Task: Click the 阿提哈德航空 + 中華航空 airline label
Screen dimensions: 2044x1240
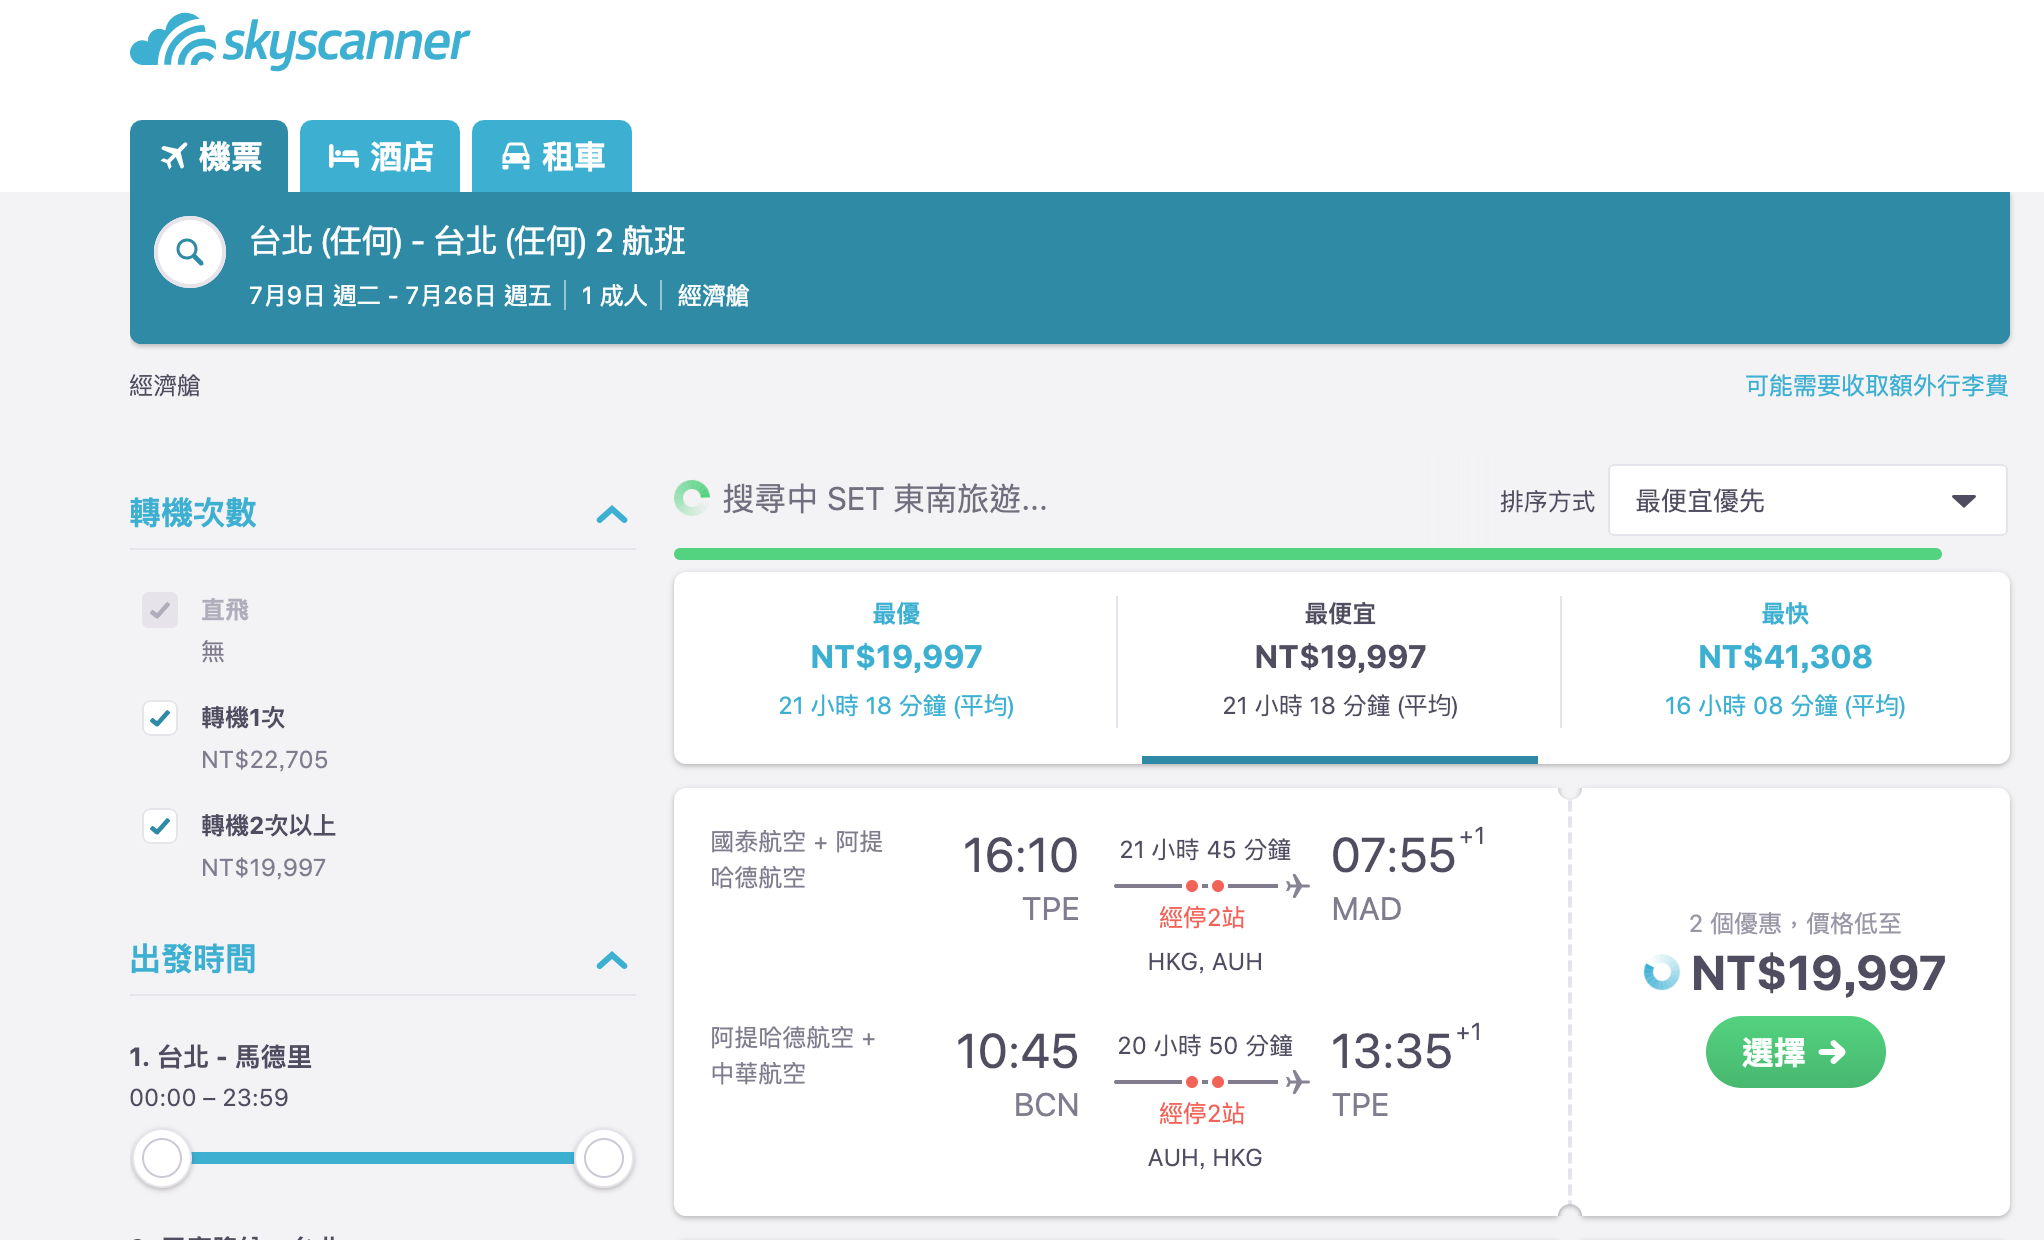Action: tap(793, 1055)
